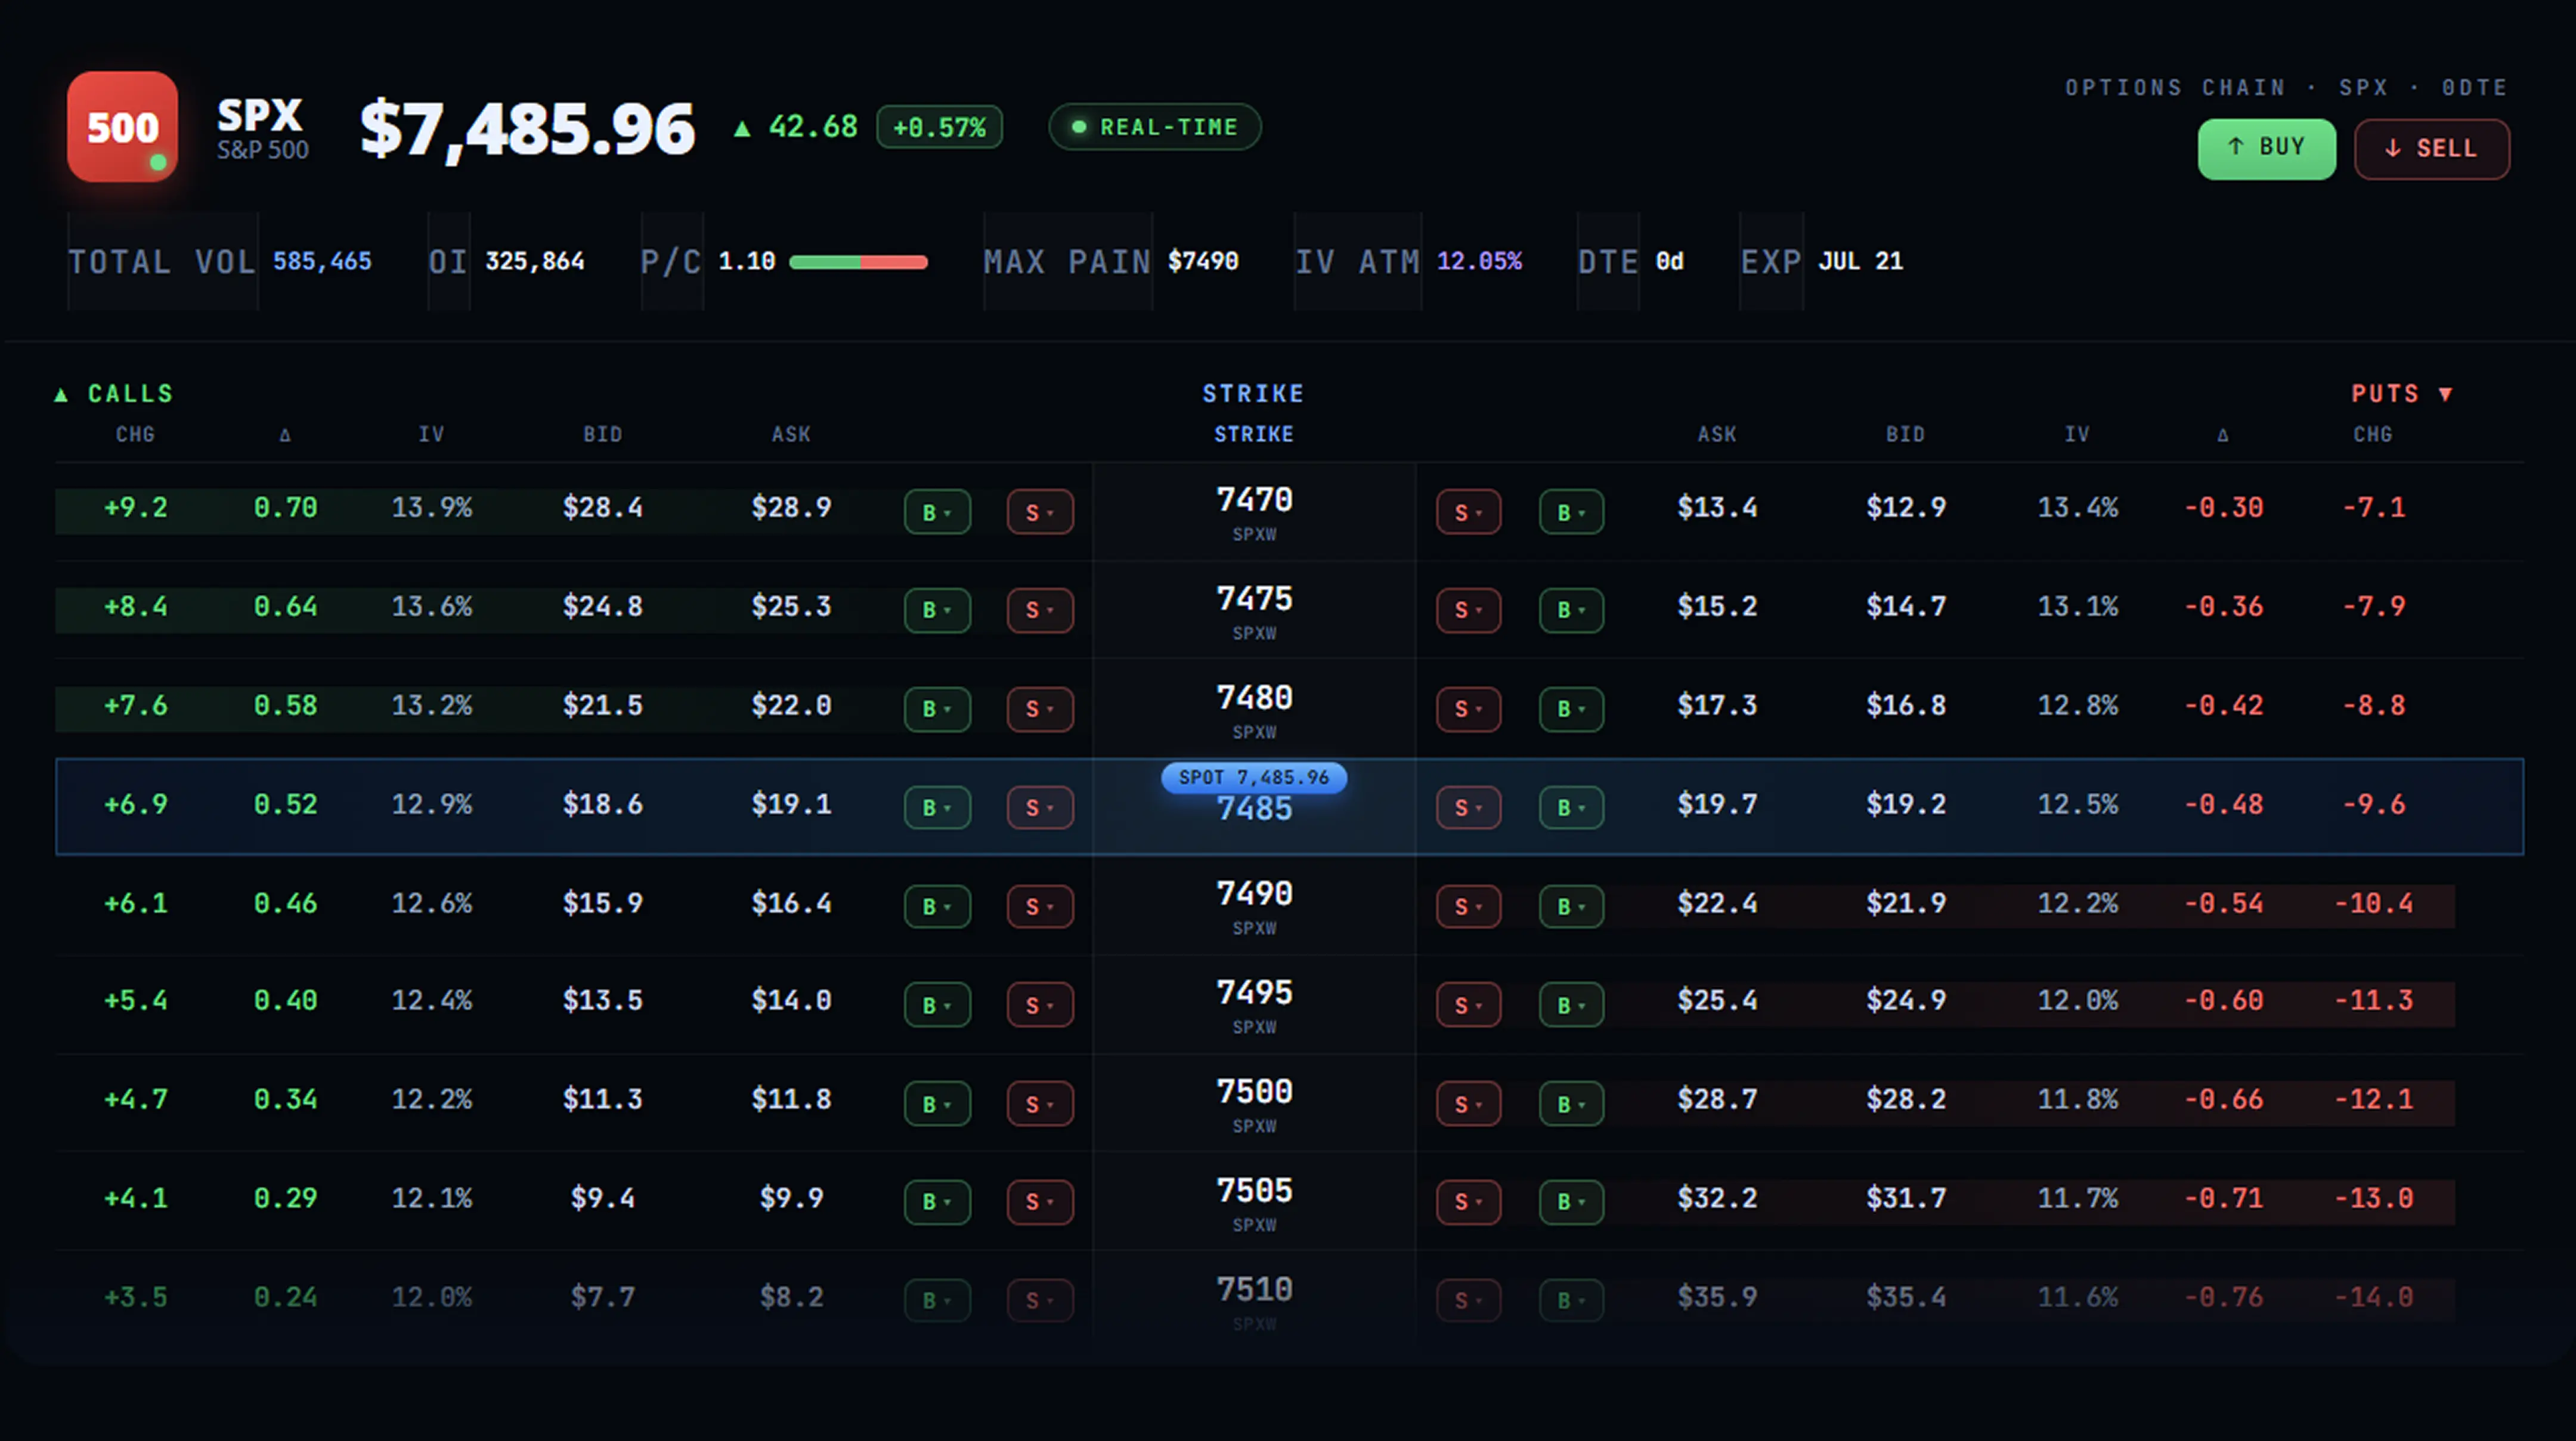
Task: Click the red 500 SPX logo icon
Action: [x=122, y=126]
